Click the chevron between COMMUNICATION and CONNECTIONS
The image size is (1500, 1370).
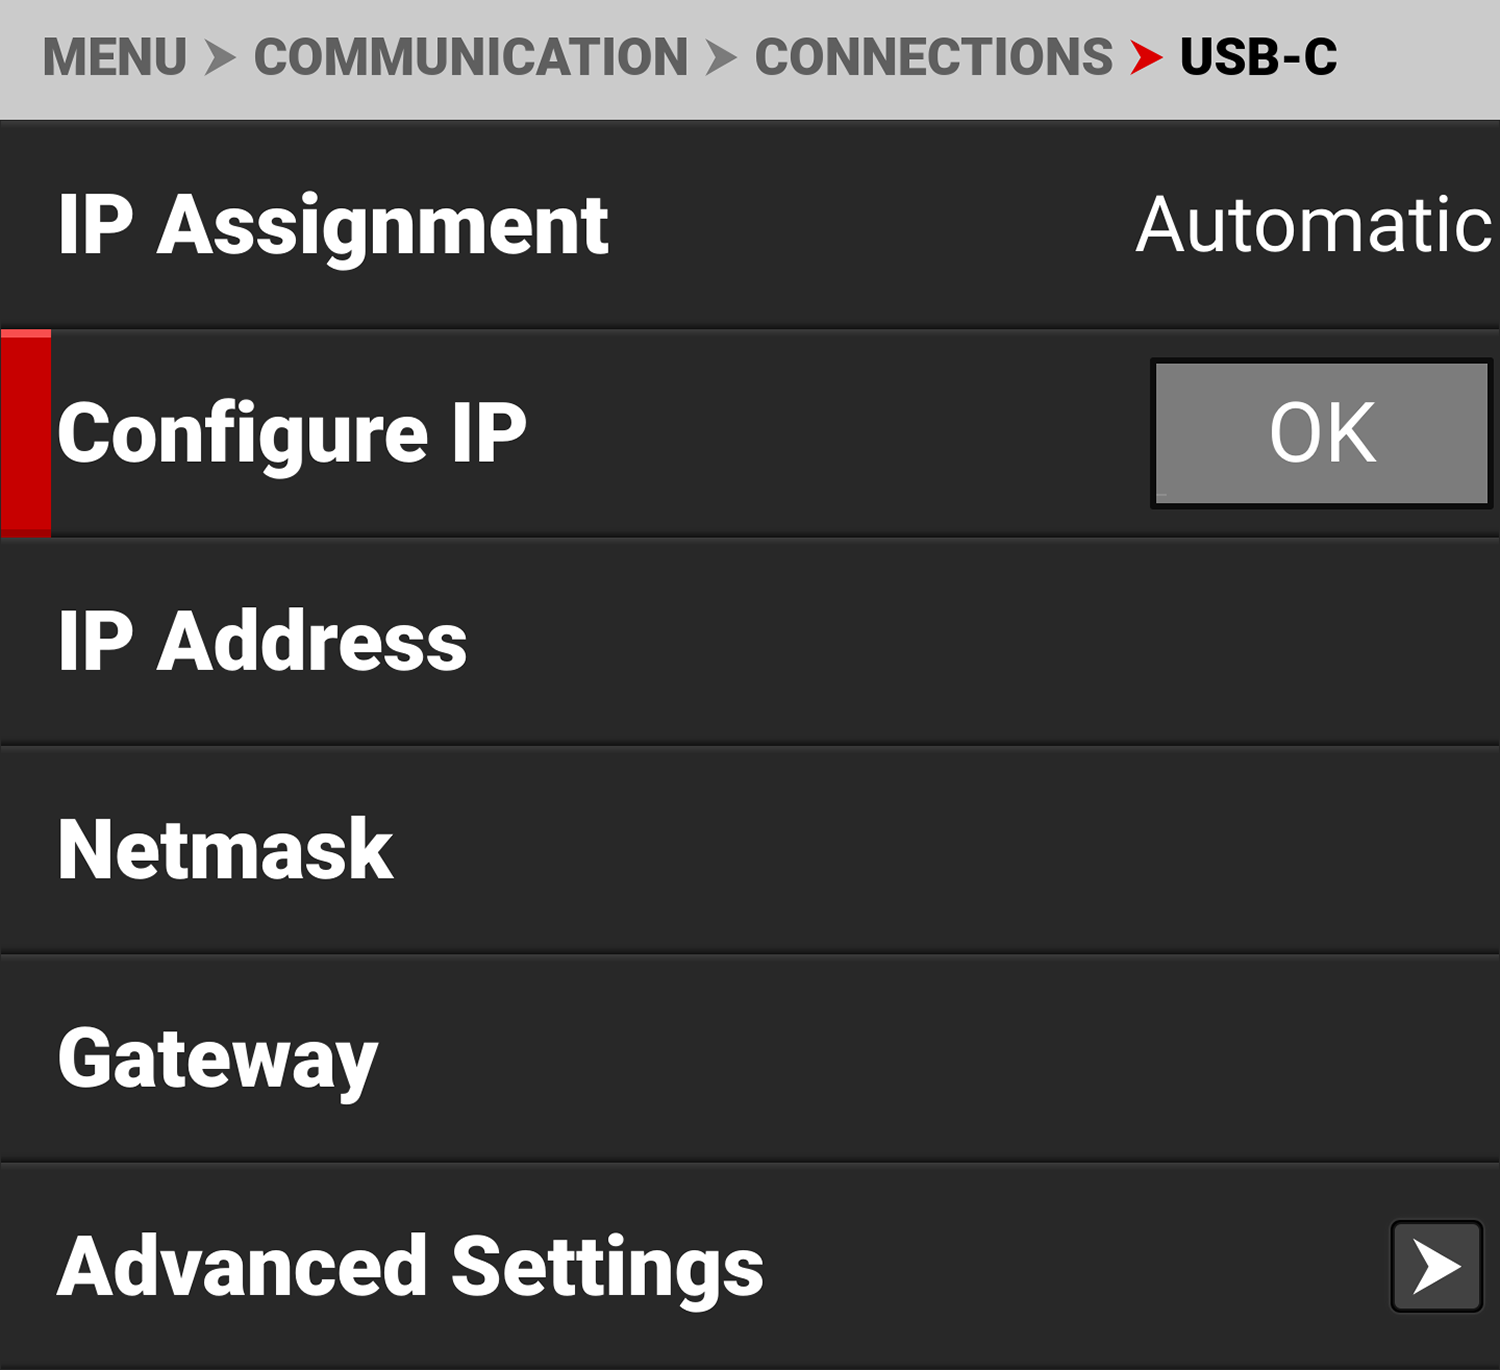click(721, 57)
